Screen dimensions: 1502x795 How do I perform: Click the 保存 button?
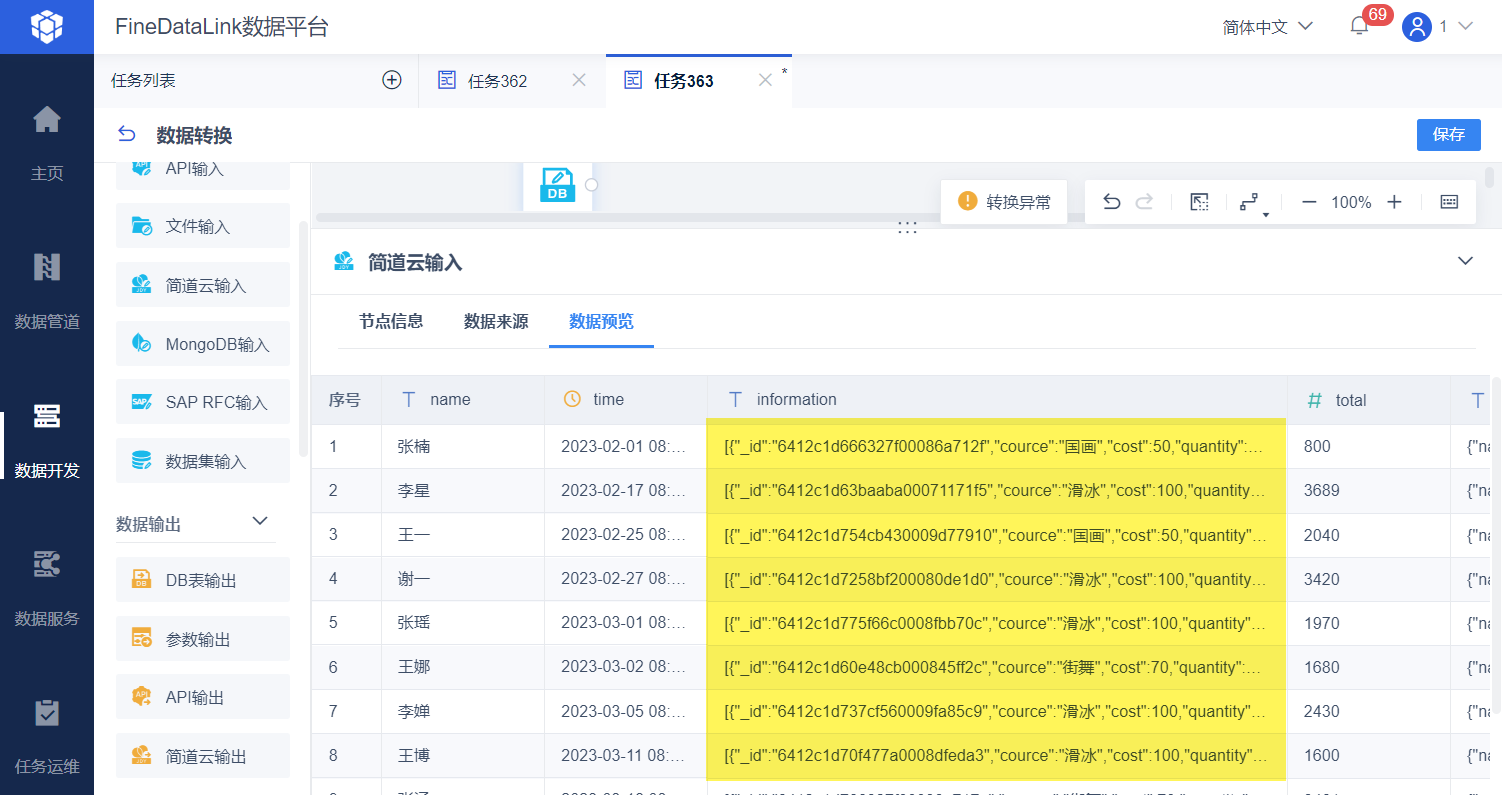pyautogui.click(x=1449, y=134)
